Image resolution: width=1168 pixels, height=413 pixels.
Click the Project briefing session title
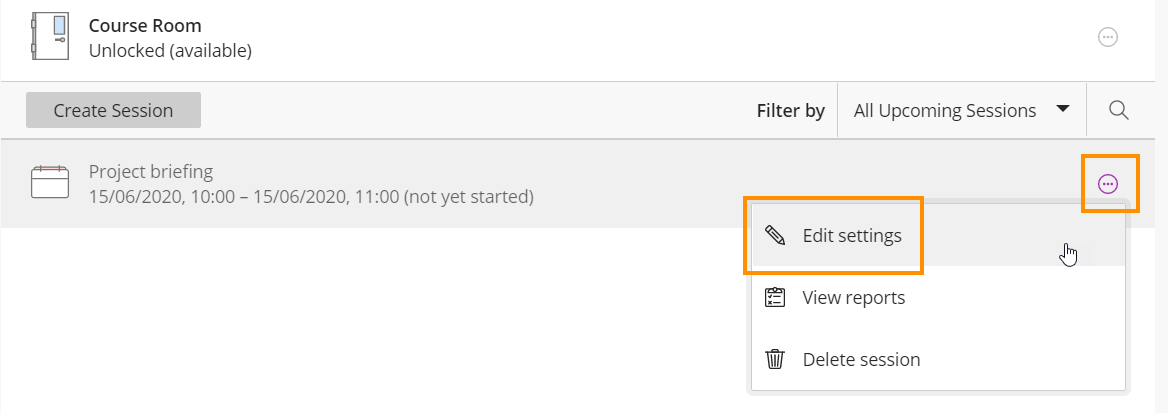151,171
